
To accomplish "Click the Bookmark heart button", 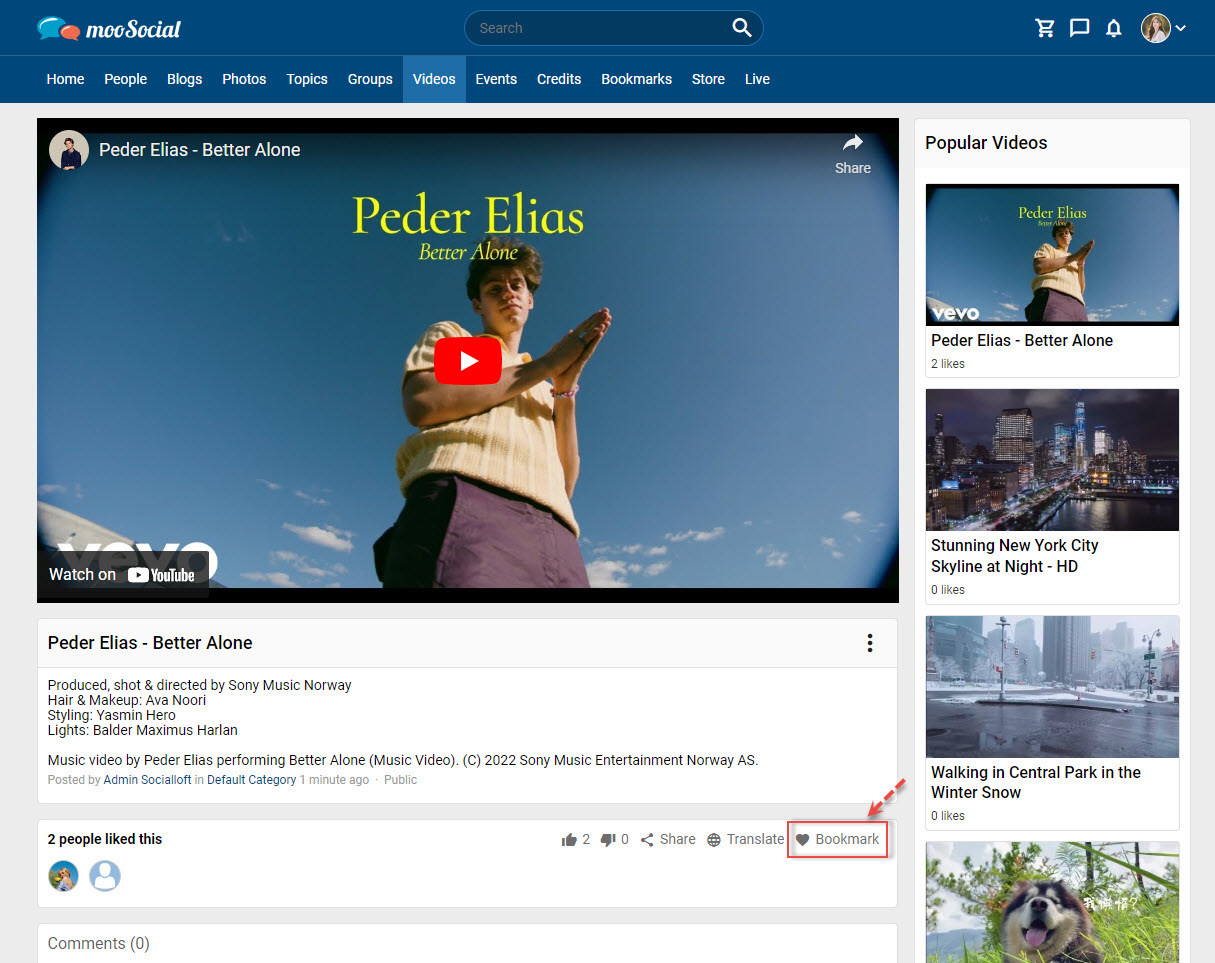I will point(838,840).
